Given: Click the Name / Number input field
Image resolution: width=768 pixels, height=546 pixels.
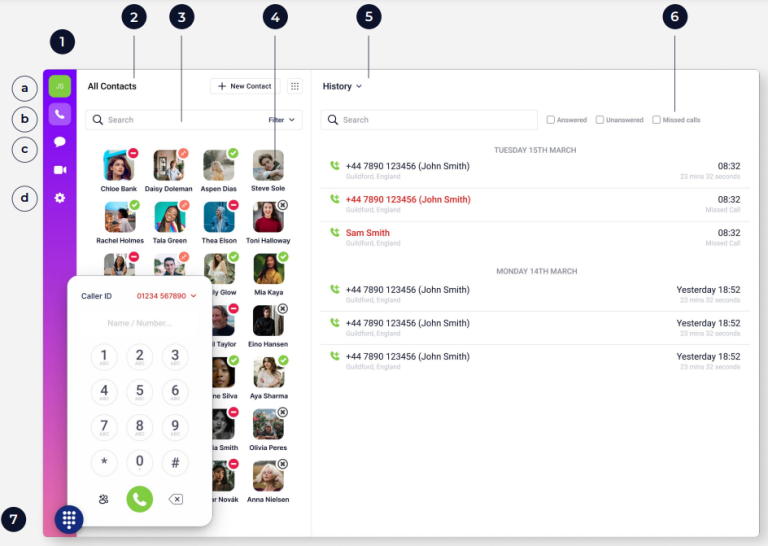Looking at the screenshot, I should click(x=140, y=323).
